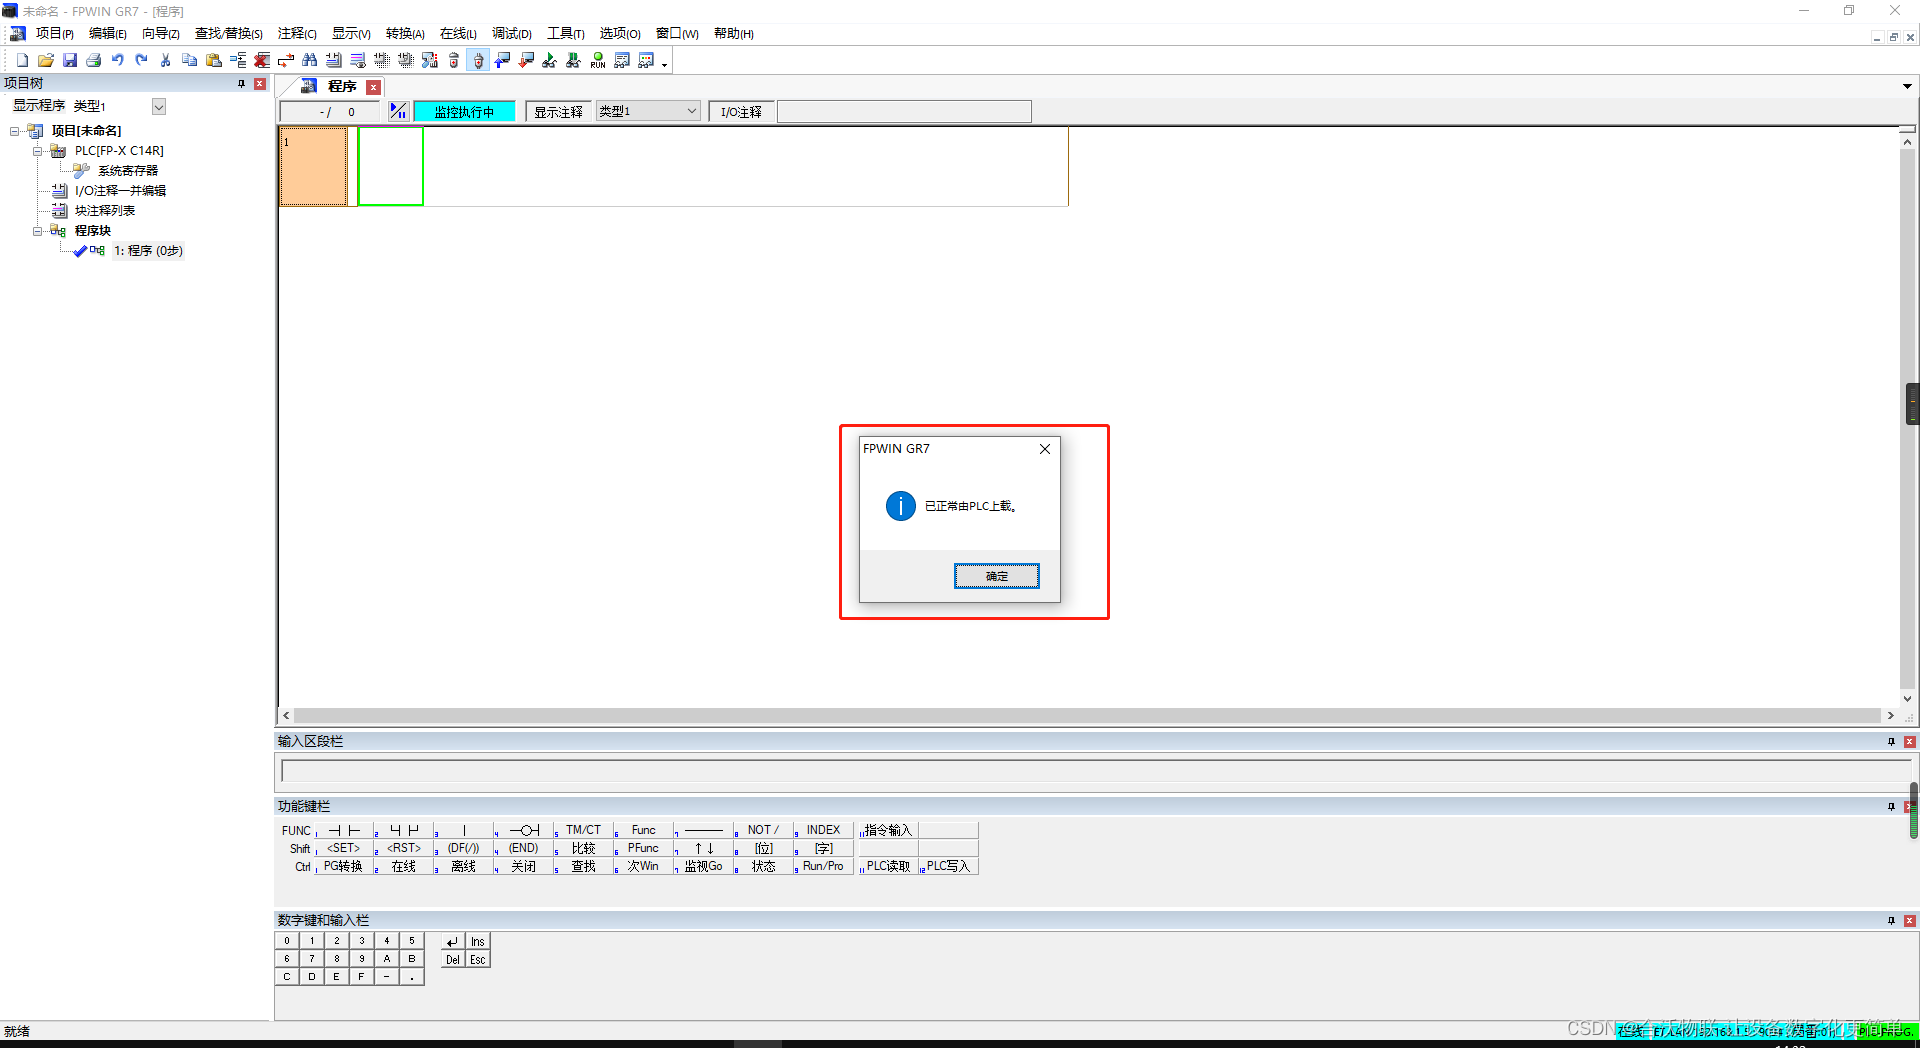Image resolution: width=1920 pixels, height=1048 pixels.
Task: Click the I/O comment input field
Action: (904, 112)
